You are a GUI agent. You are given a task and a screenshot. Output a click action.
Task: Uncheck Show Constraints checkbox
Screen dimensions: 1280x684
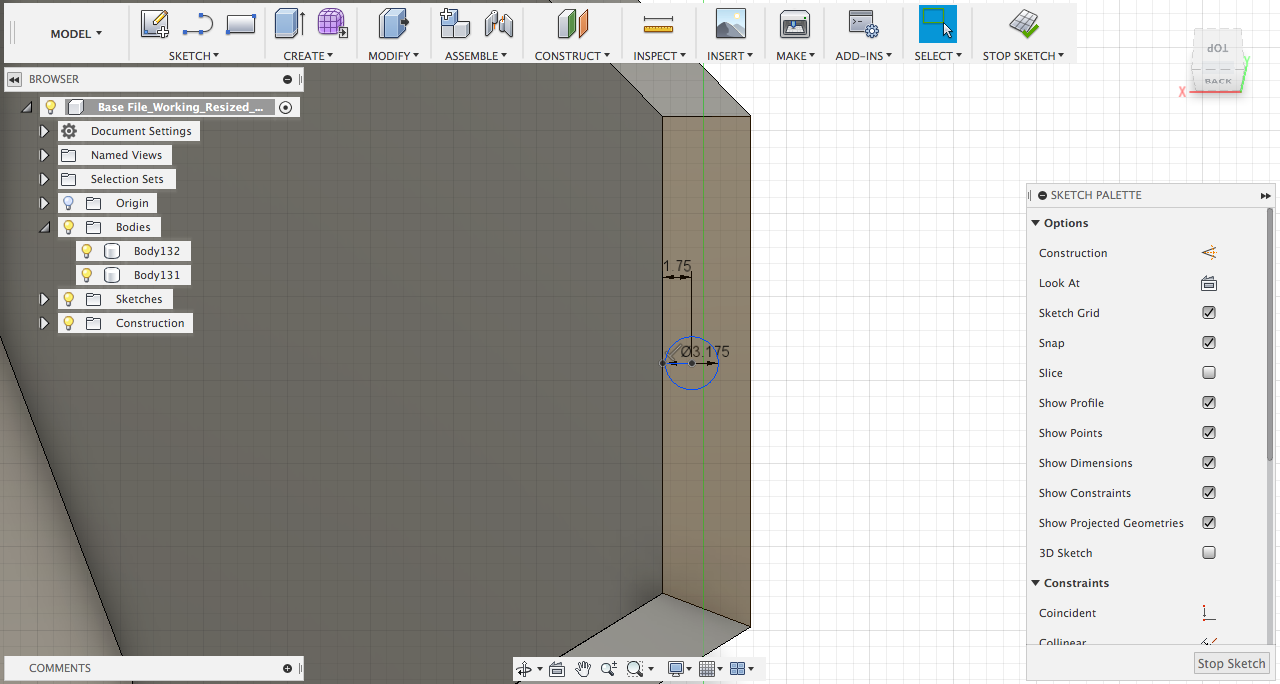point(1209,493)
